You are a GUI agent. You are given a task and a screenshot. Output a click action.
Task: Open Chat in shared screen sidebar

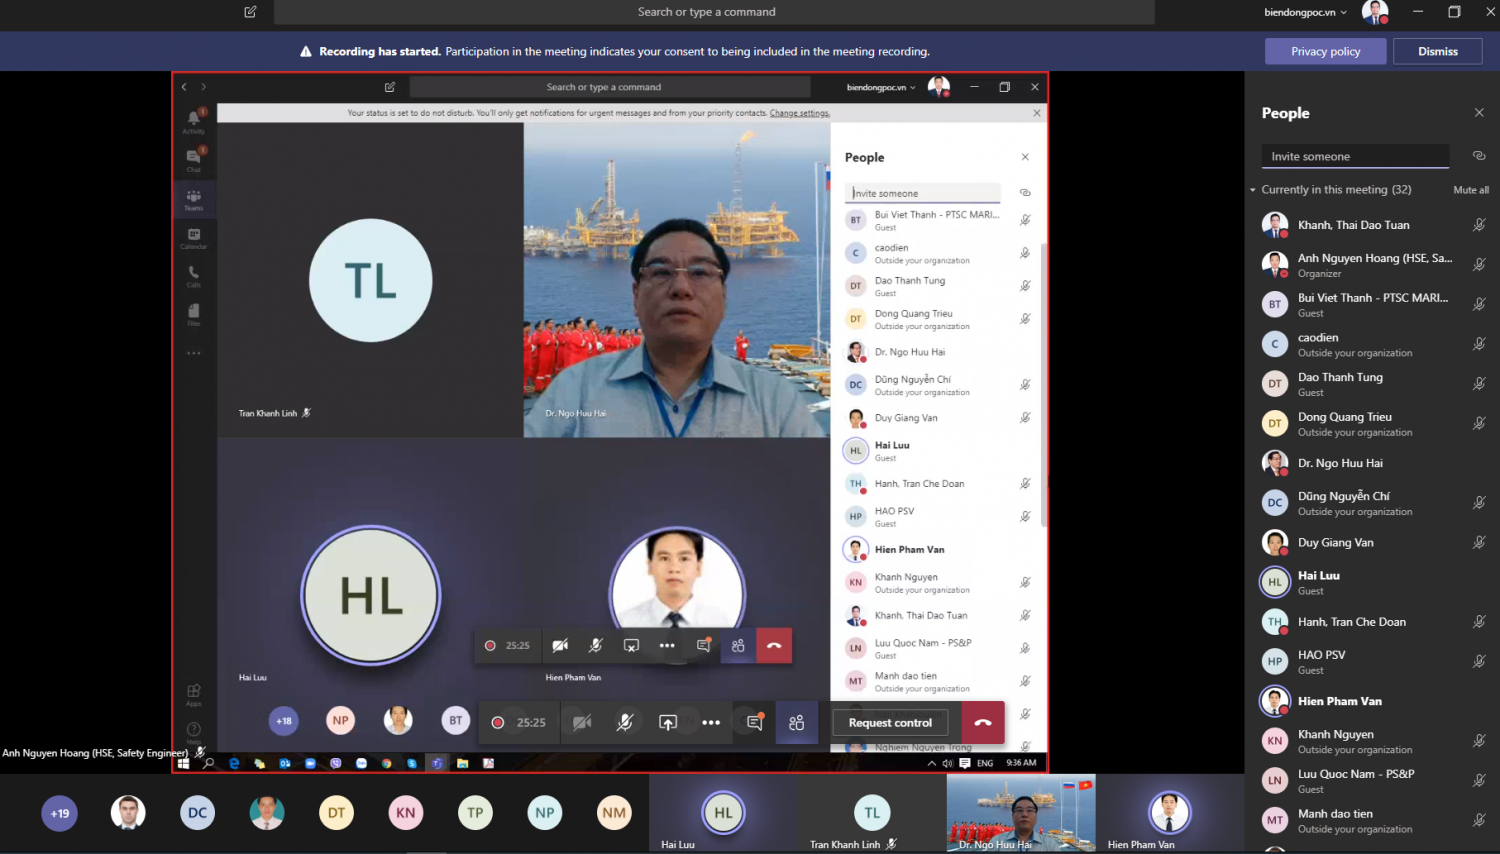pos(194,159)
